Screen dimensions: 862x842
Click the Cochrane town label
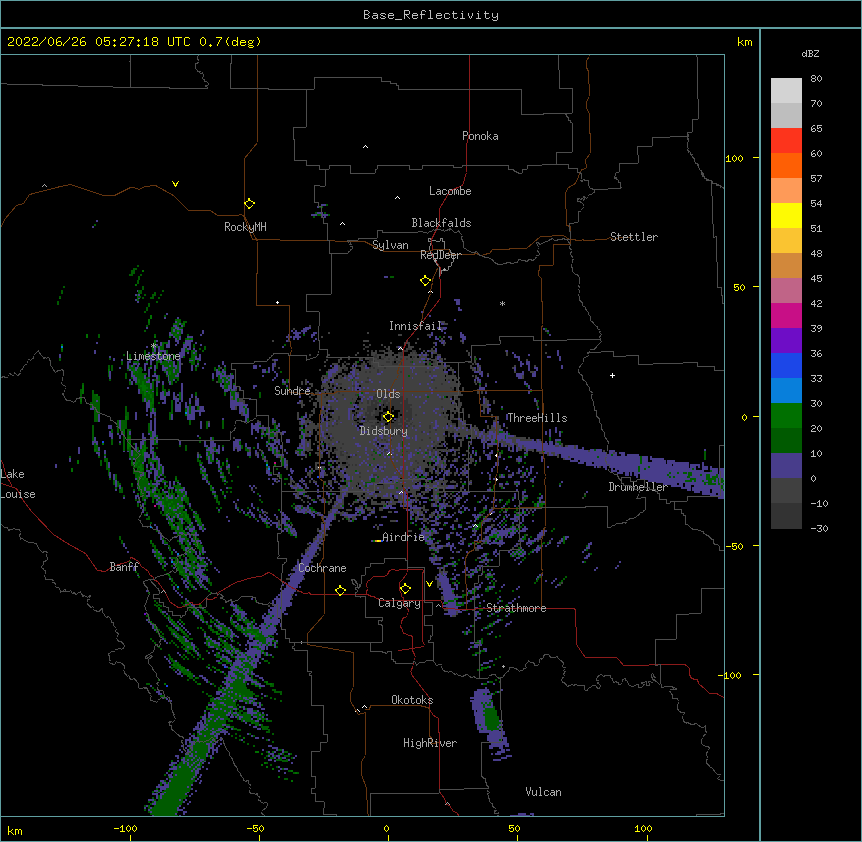coord(322,568)
